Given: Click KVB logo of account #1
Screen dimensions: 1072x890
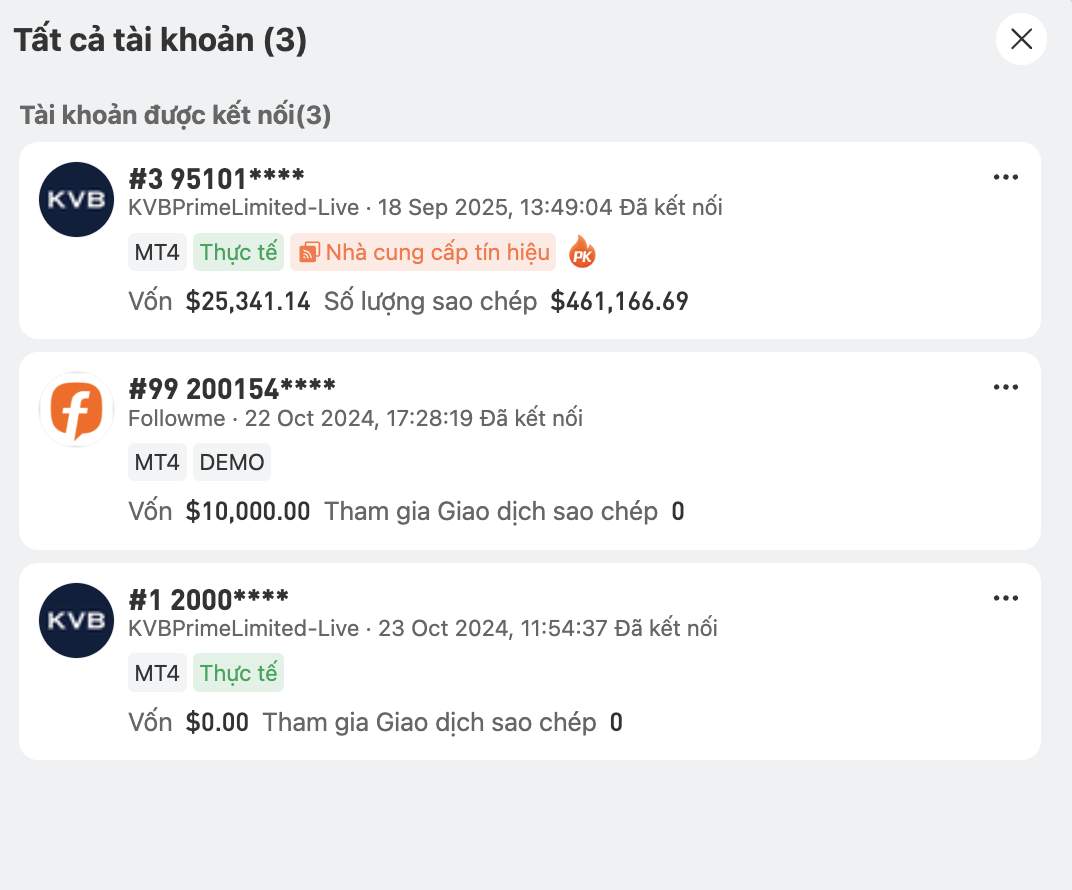Looking at the screenshot, I should point(76,620).
